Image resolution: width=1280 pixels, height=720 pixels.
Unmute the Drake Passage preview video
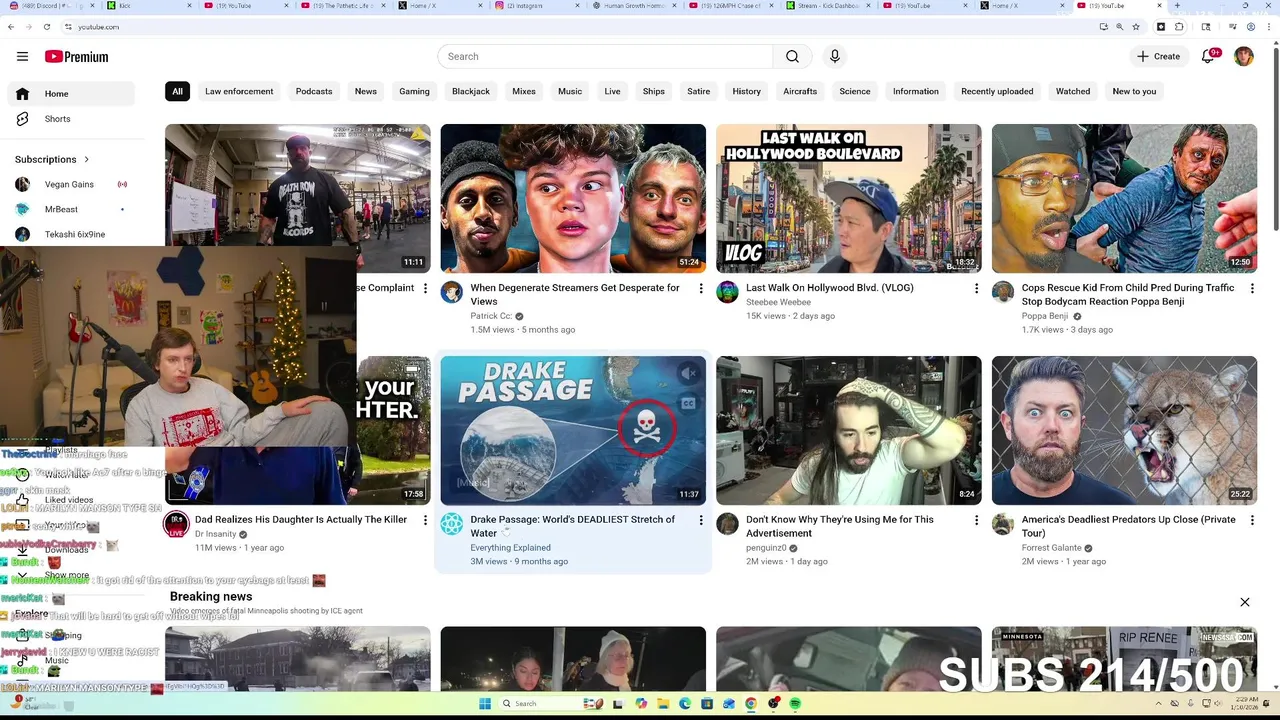point(688,374)
